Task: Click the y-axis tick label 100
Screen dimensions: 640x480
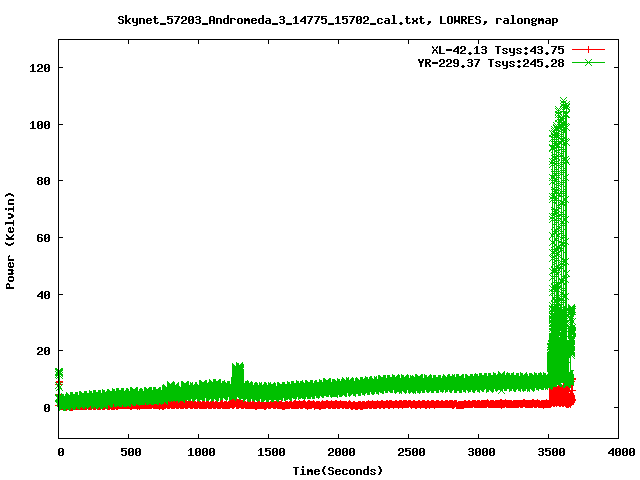Action: point(40,124)
